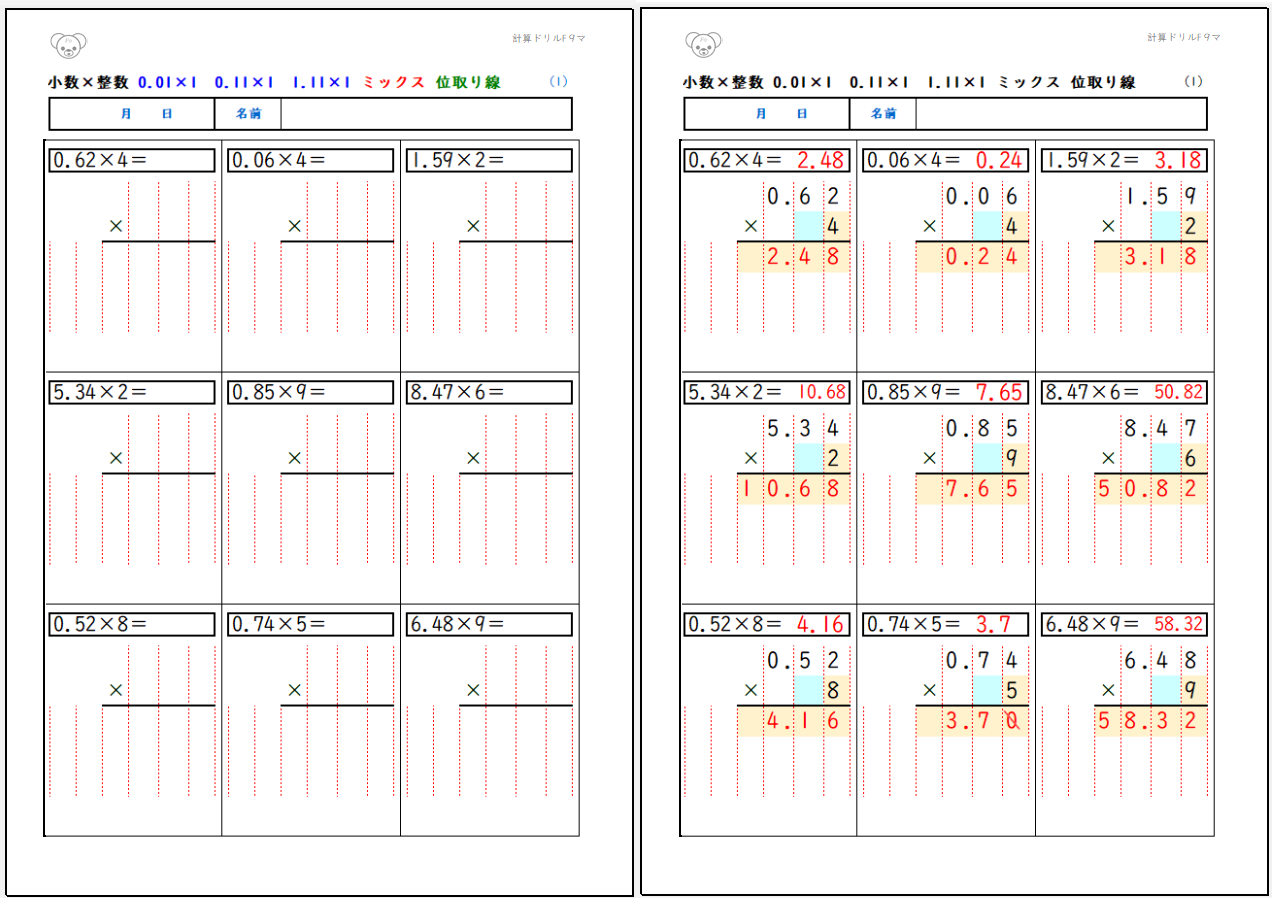Click the × sign under blank 0.85×9= problem
The width and height of the screenshot is (1272, 898).
tap(294, 458)
